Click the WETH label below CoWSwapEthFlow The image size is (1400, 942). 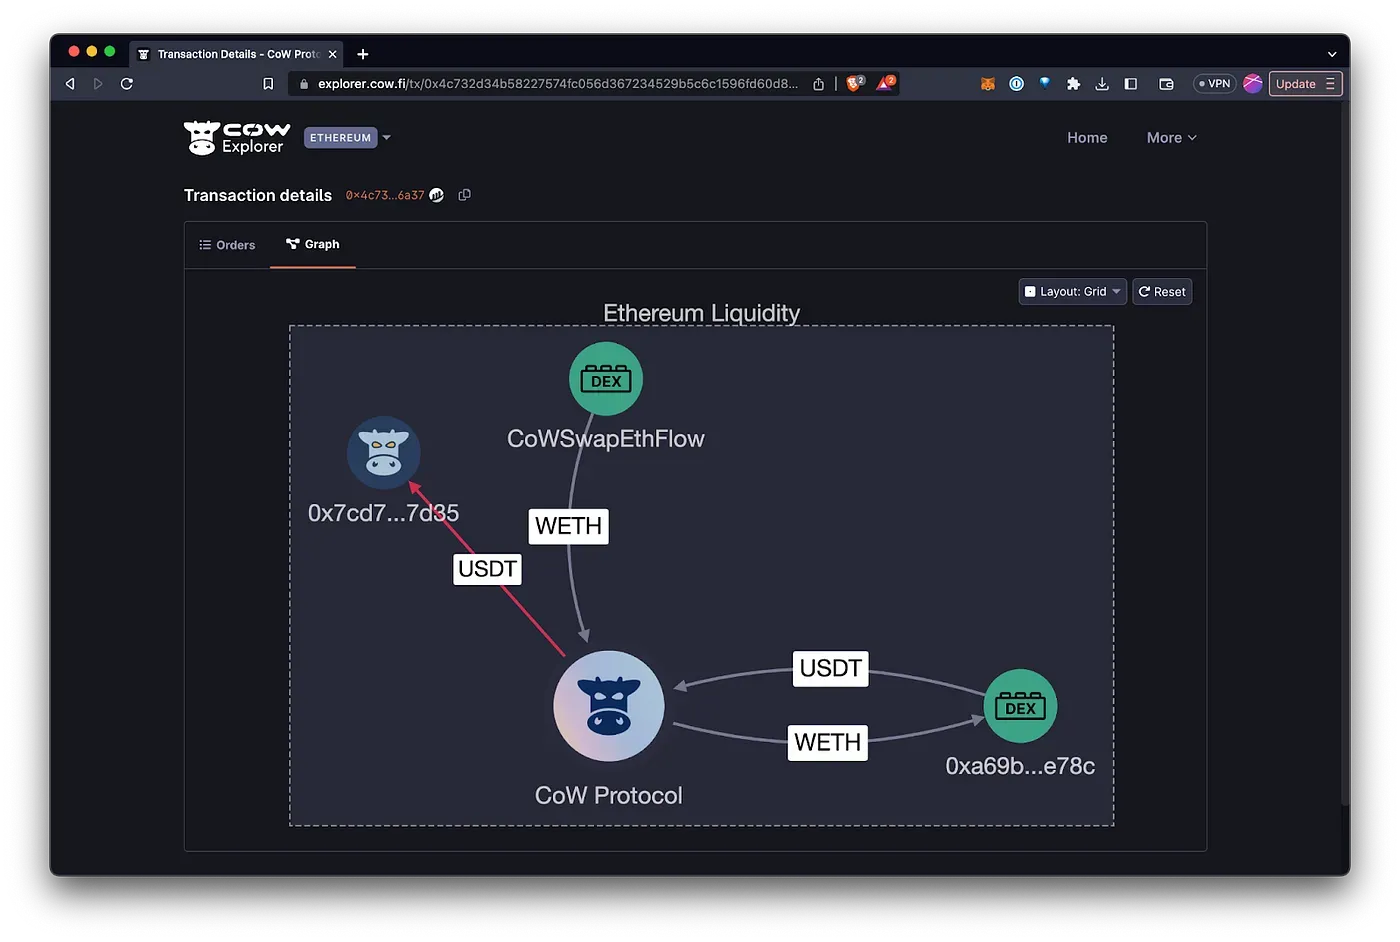coord(568,526)
